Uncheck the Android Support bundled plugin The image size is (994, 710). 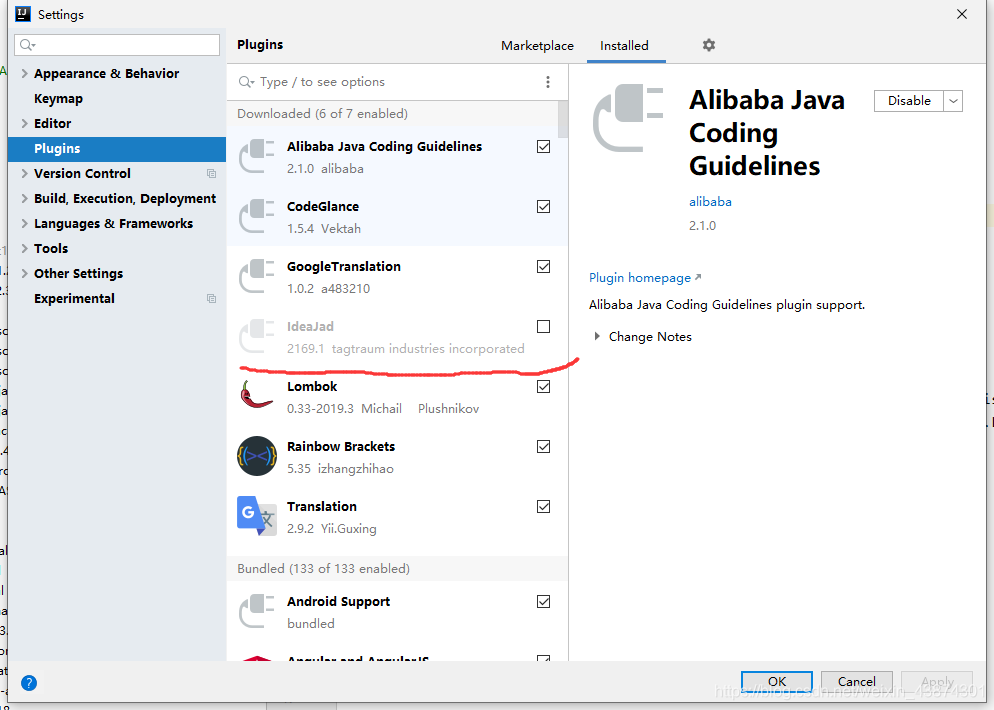[x=543, y=602]
